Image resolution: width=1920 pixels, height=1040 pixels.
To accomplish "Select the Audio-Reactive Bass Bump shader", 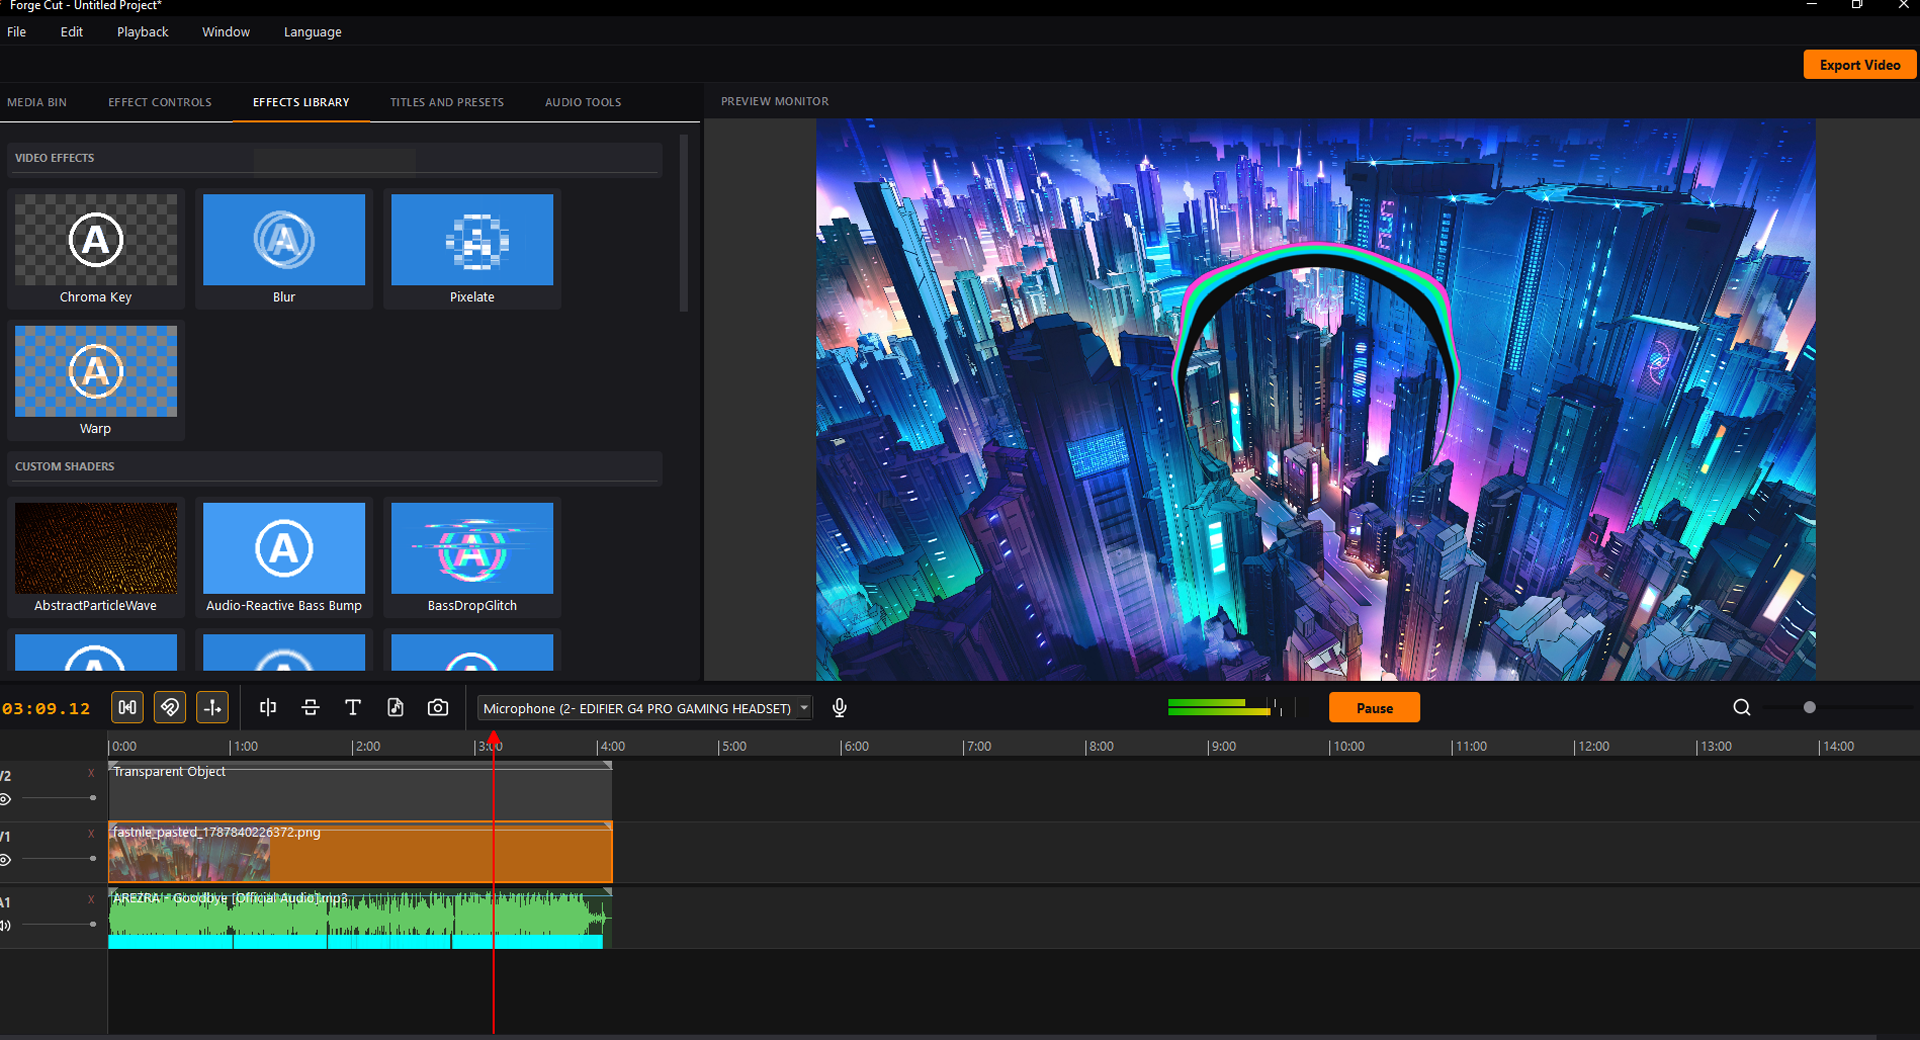I will point(284,557).
